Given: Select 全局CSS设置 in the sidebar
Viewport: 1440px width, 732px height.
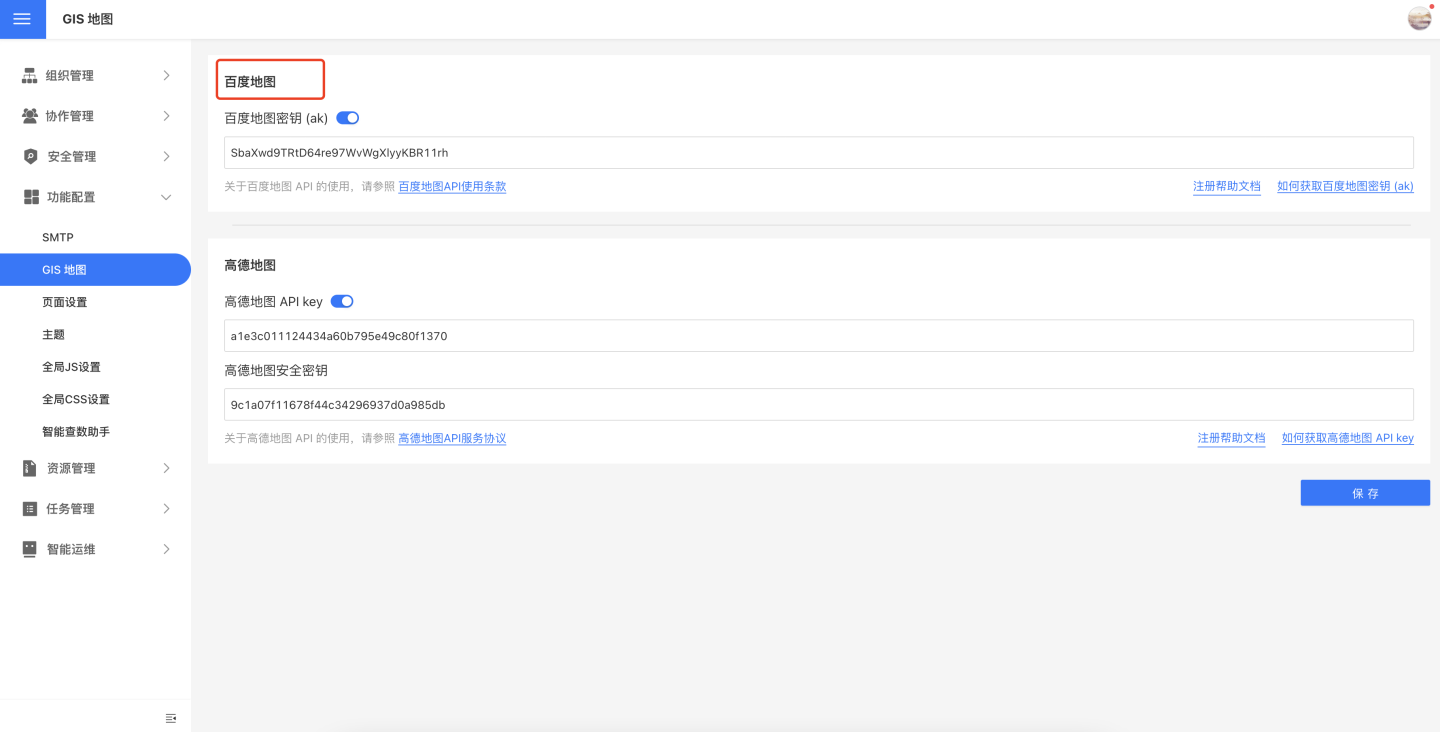Looking at the screenshot, I should point(76,400).
